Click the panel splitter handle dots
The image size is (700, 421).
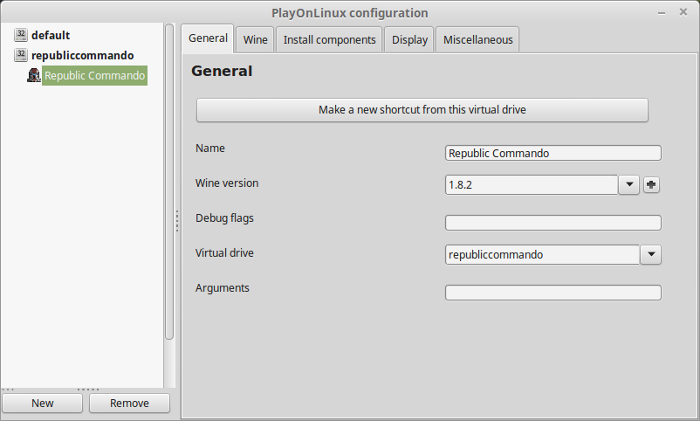(x=177, y=221)
